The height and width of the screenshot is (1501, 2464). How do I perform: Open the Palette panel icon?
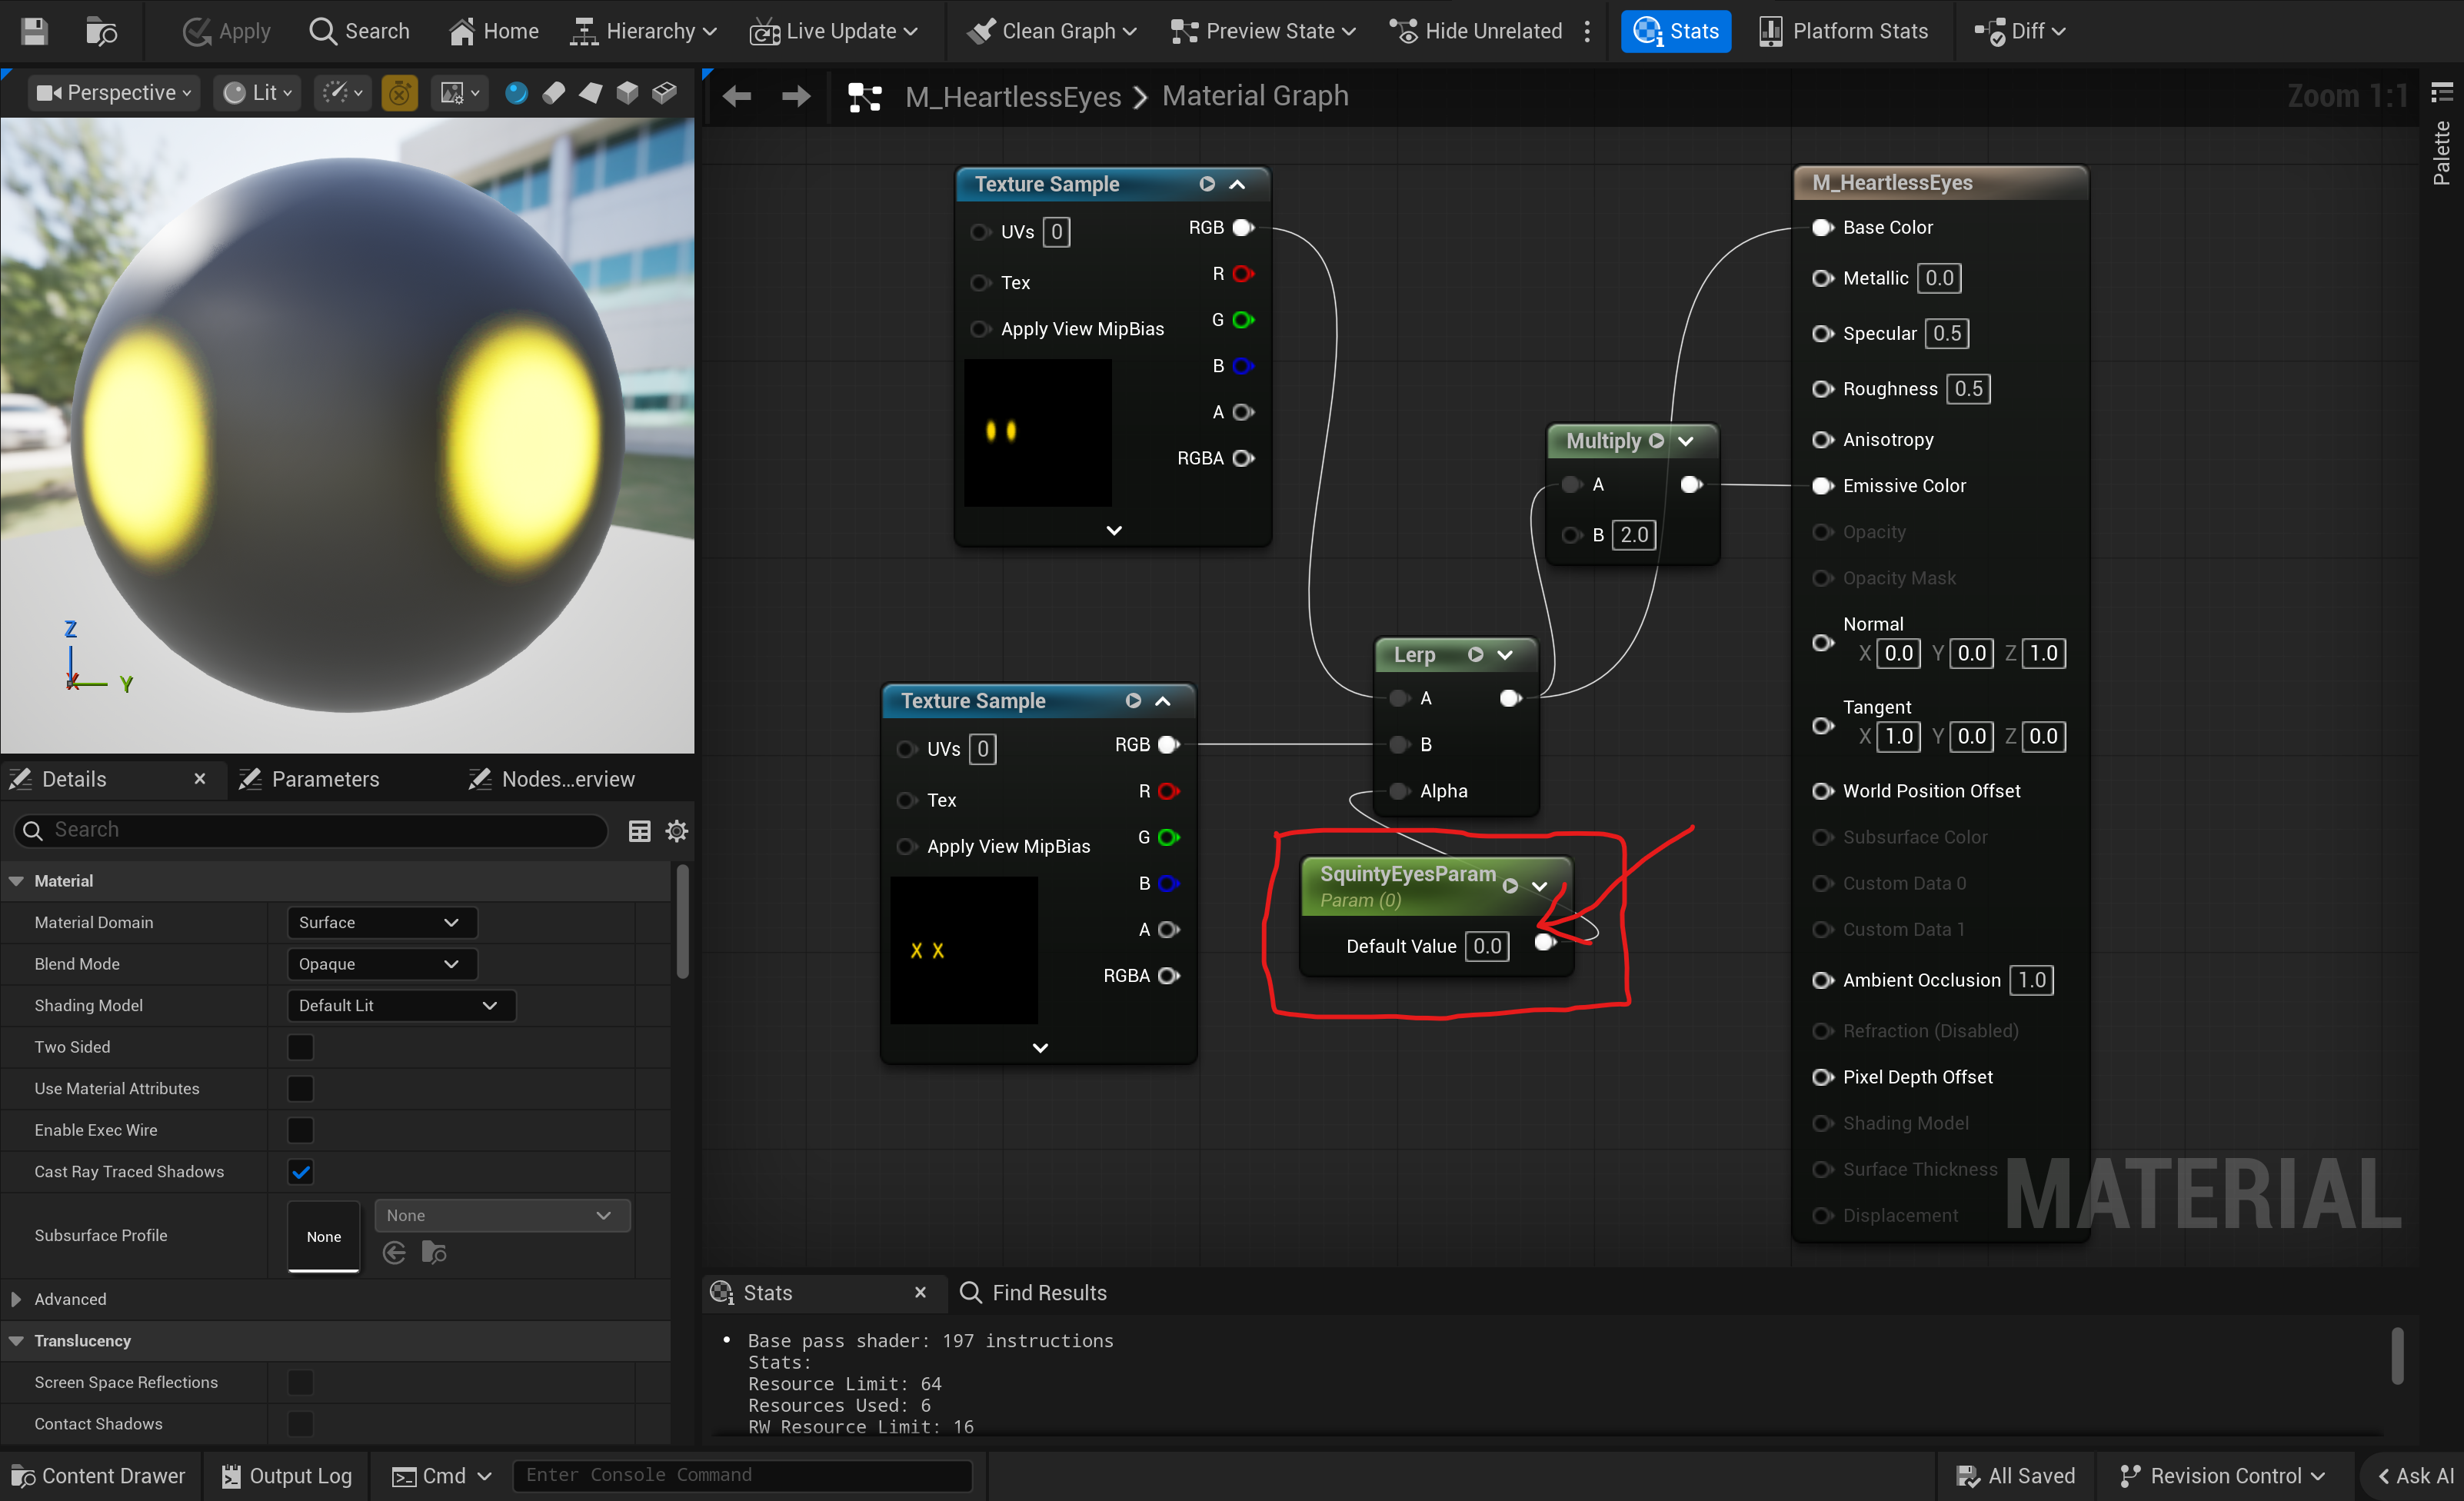click(2441, 93)
